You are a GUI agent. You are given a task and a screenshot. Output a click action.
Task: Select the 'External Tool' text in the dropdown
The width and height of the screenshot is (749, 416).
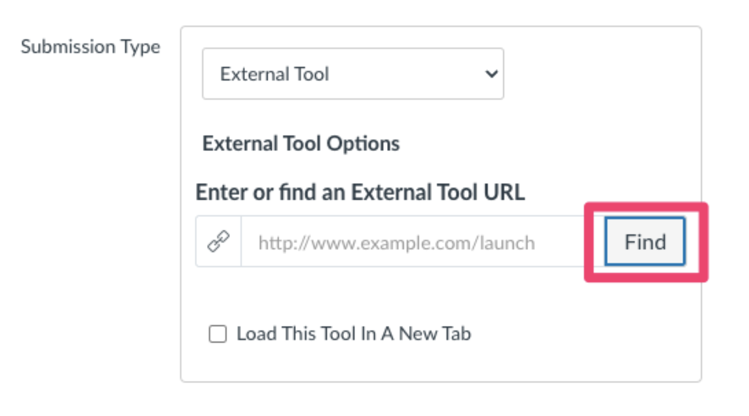[274, 74]
